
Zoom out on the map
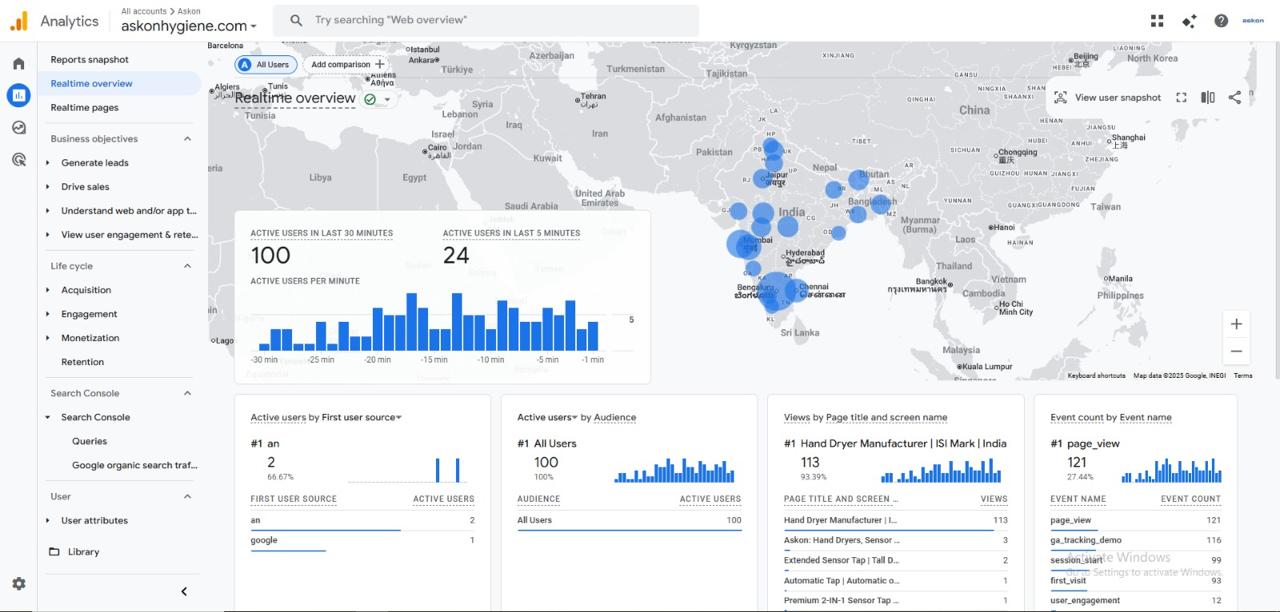click(x=1237, y=351)
